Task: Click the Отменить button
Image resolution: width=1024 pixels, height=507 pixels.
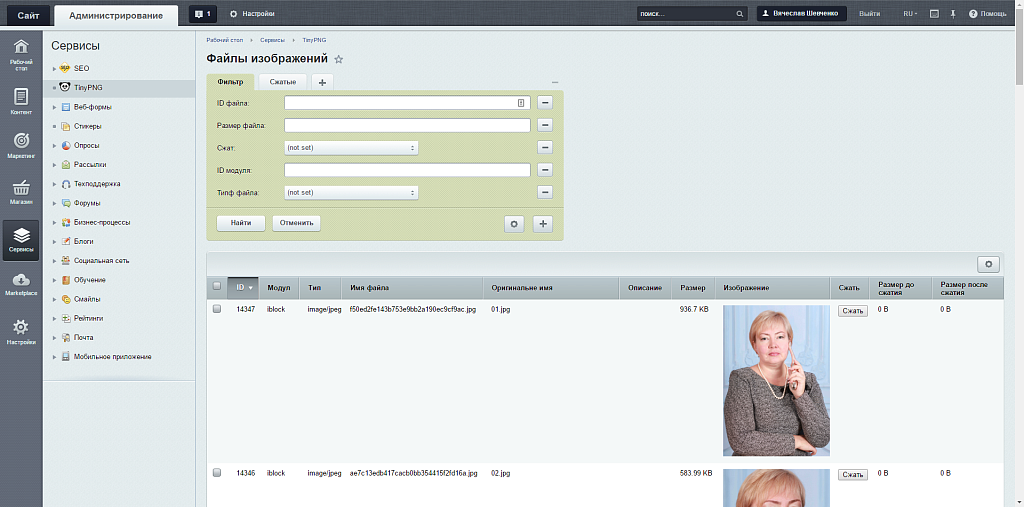Action: tap(296, 223)
